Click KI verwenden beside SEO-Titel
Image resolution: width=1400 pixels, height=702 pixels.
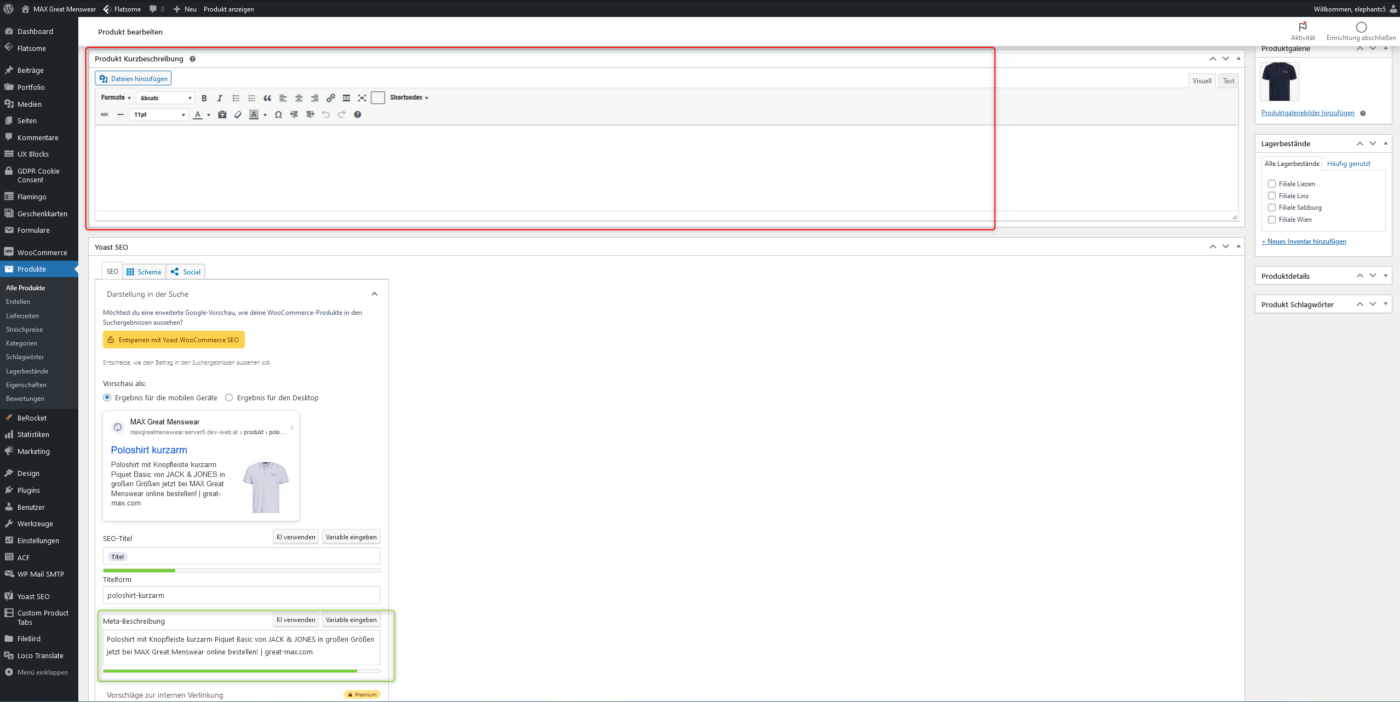(296, 537)
